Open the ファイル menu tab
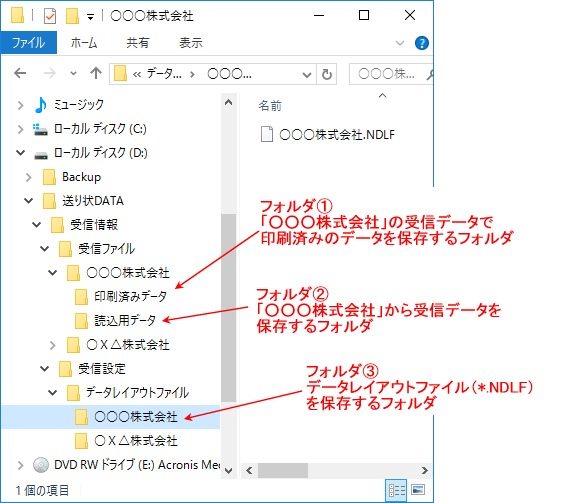This screenshot has height=503, width=572. click(x=28, y=43)
